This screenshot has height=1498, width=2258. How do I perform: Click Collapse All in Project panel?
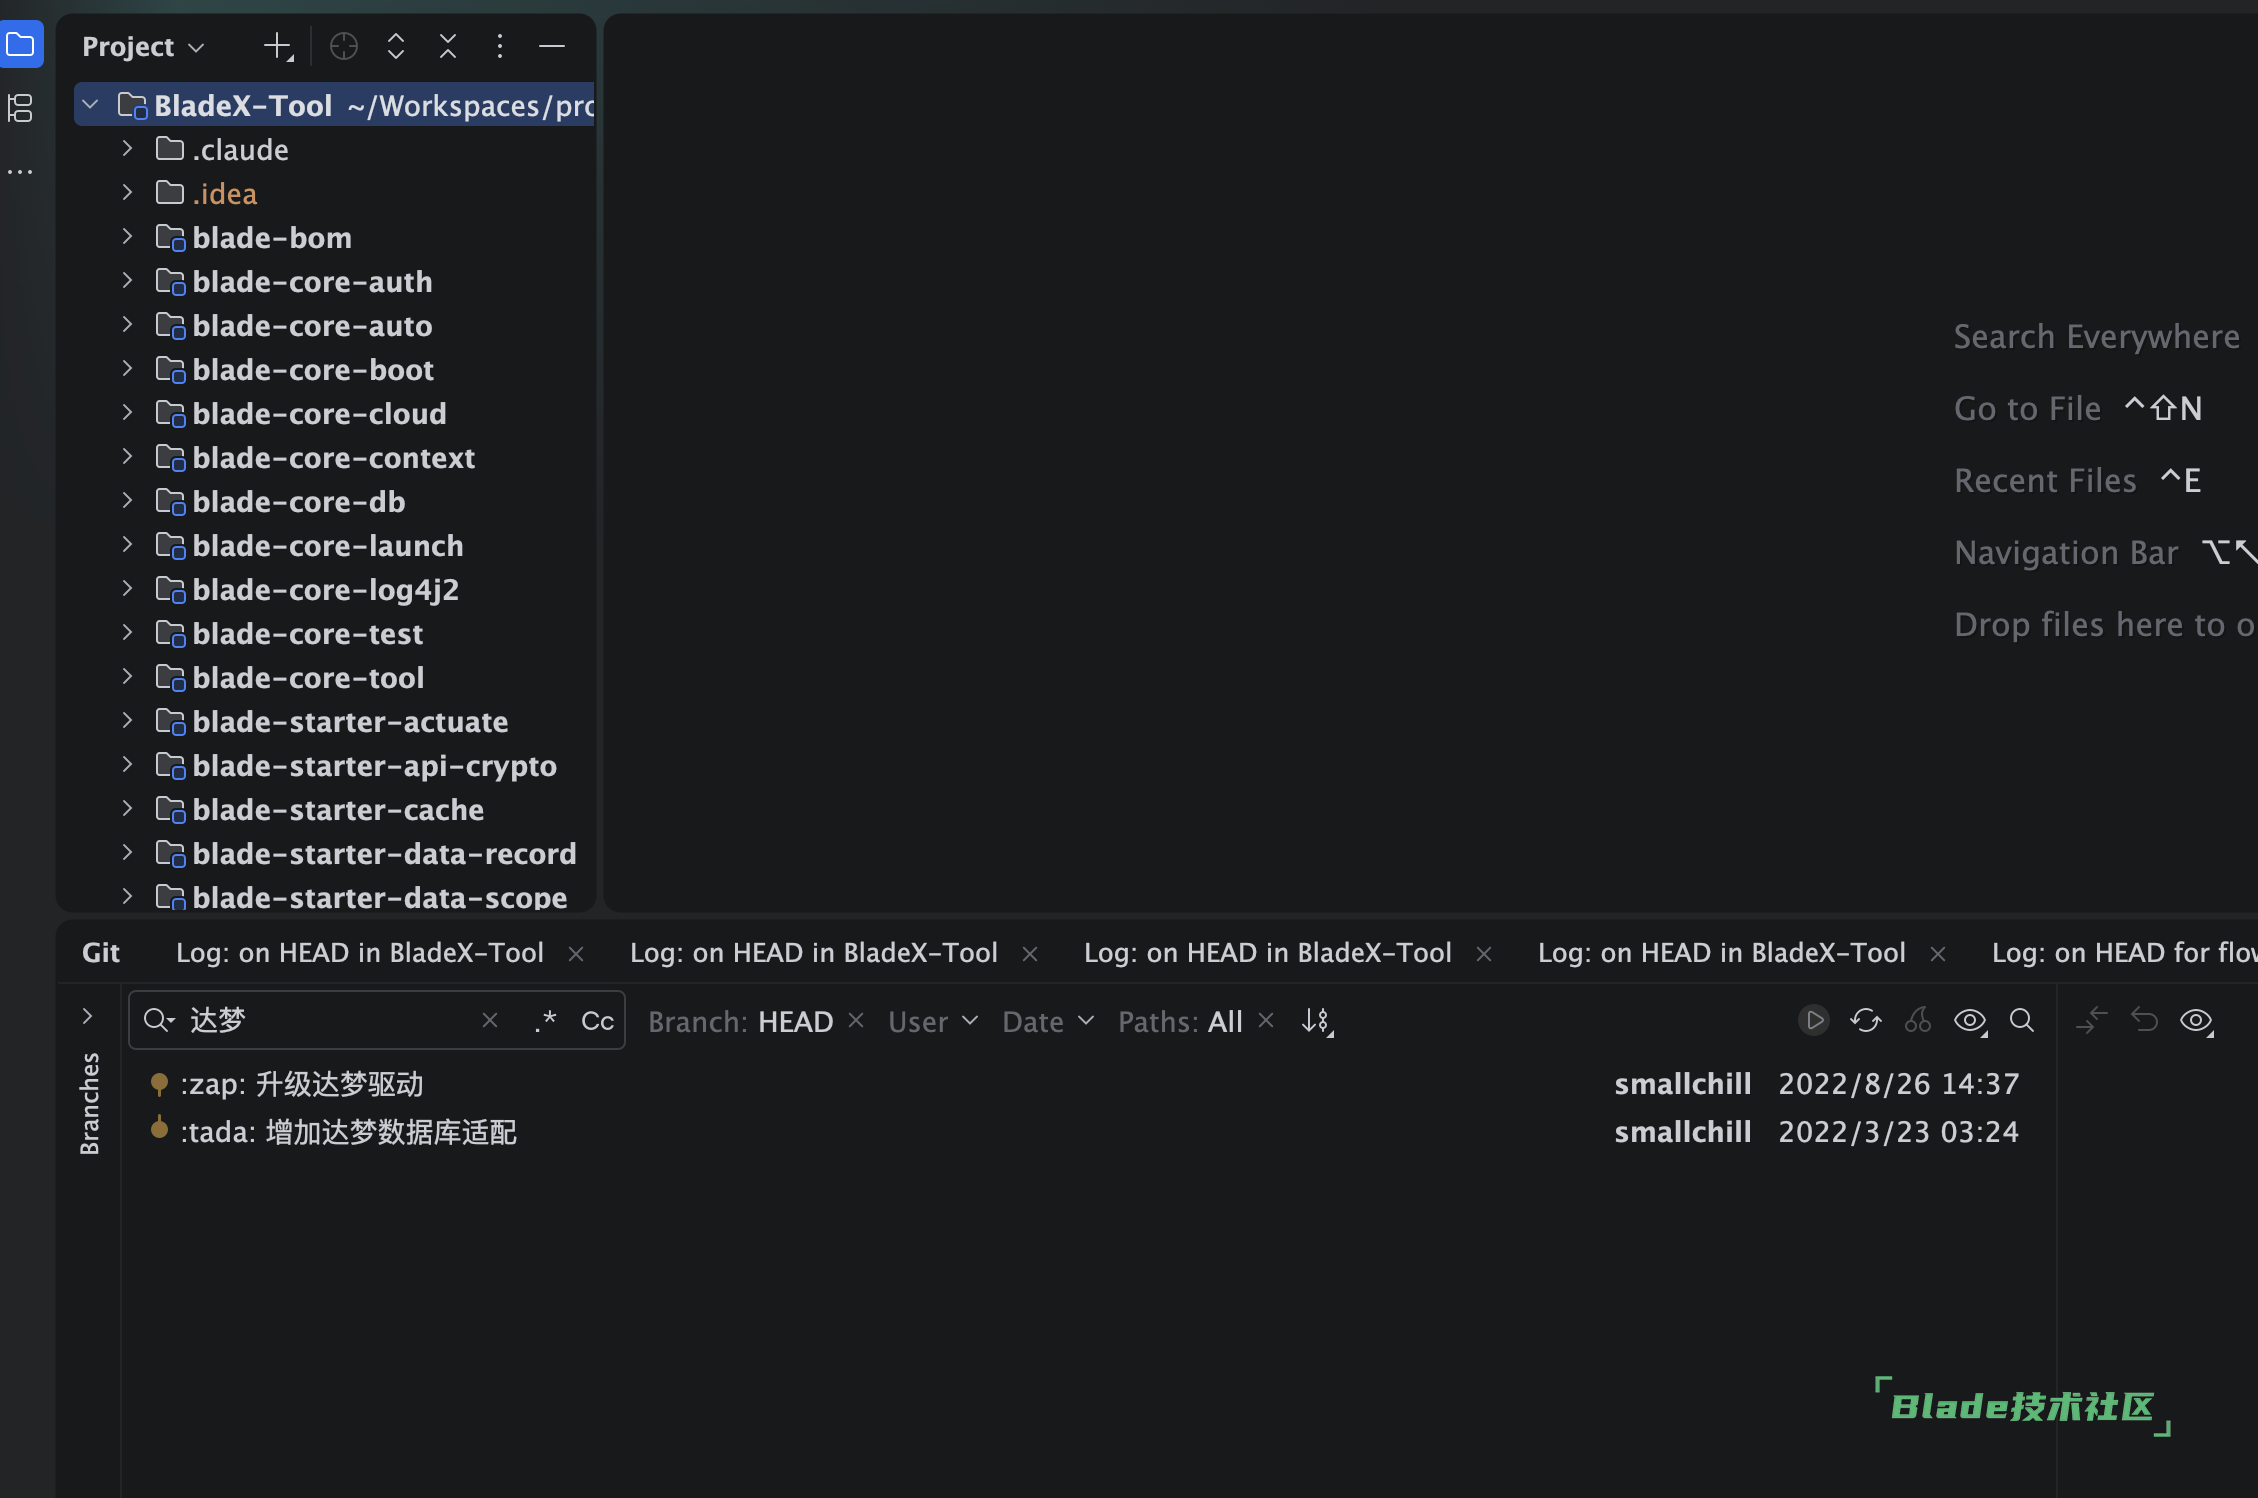click(x=448, y=46)
